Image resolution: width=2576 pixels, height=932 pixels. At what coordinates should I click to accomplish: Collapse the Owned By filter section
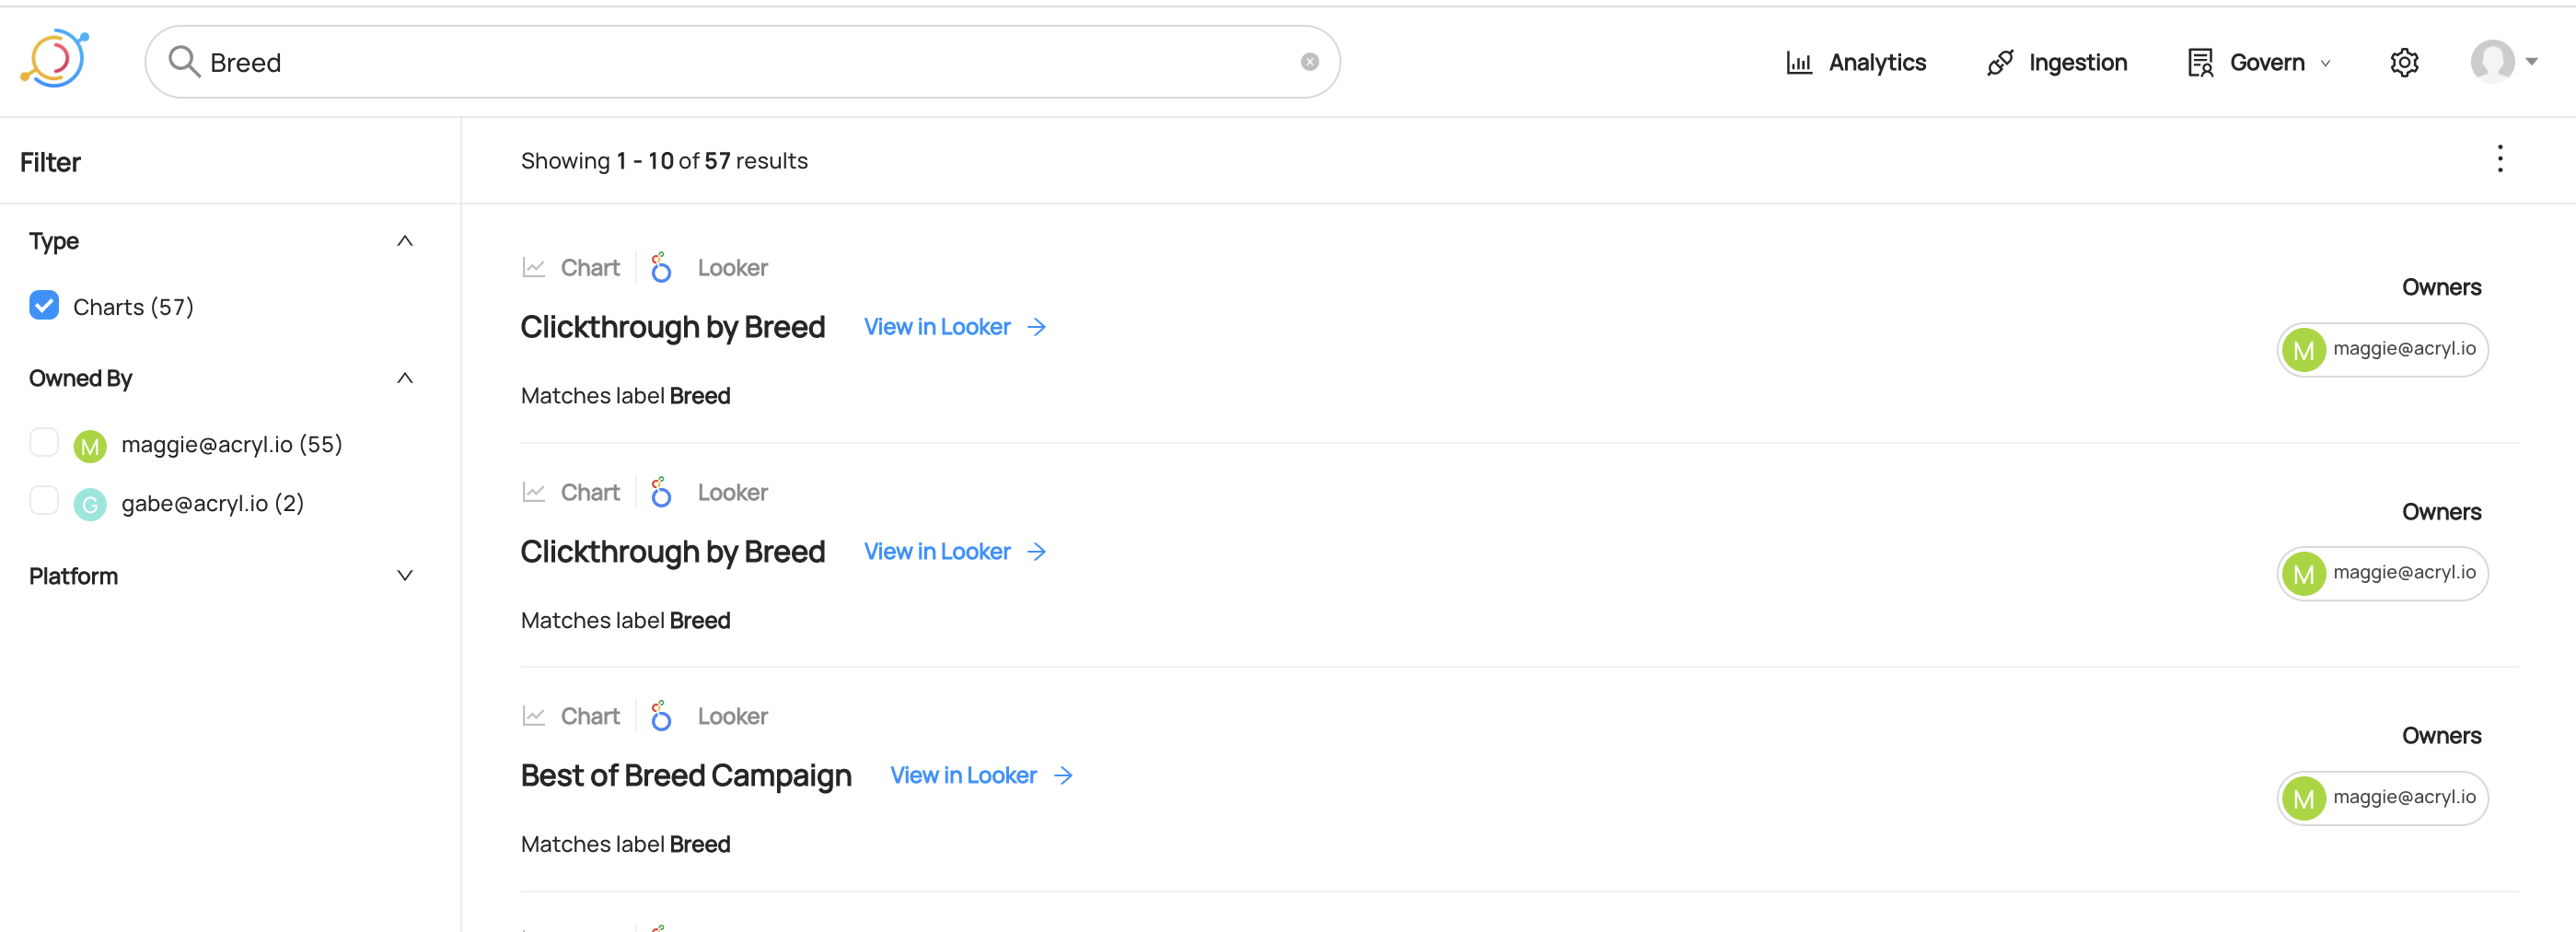405,378
